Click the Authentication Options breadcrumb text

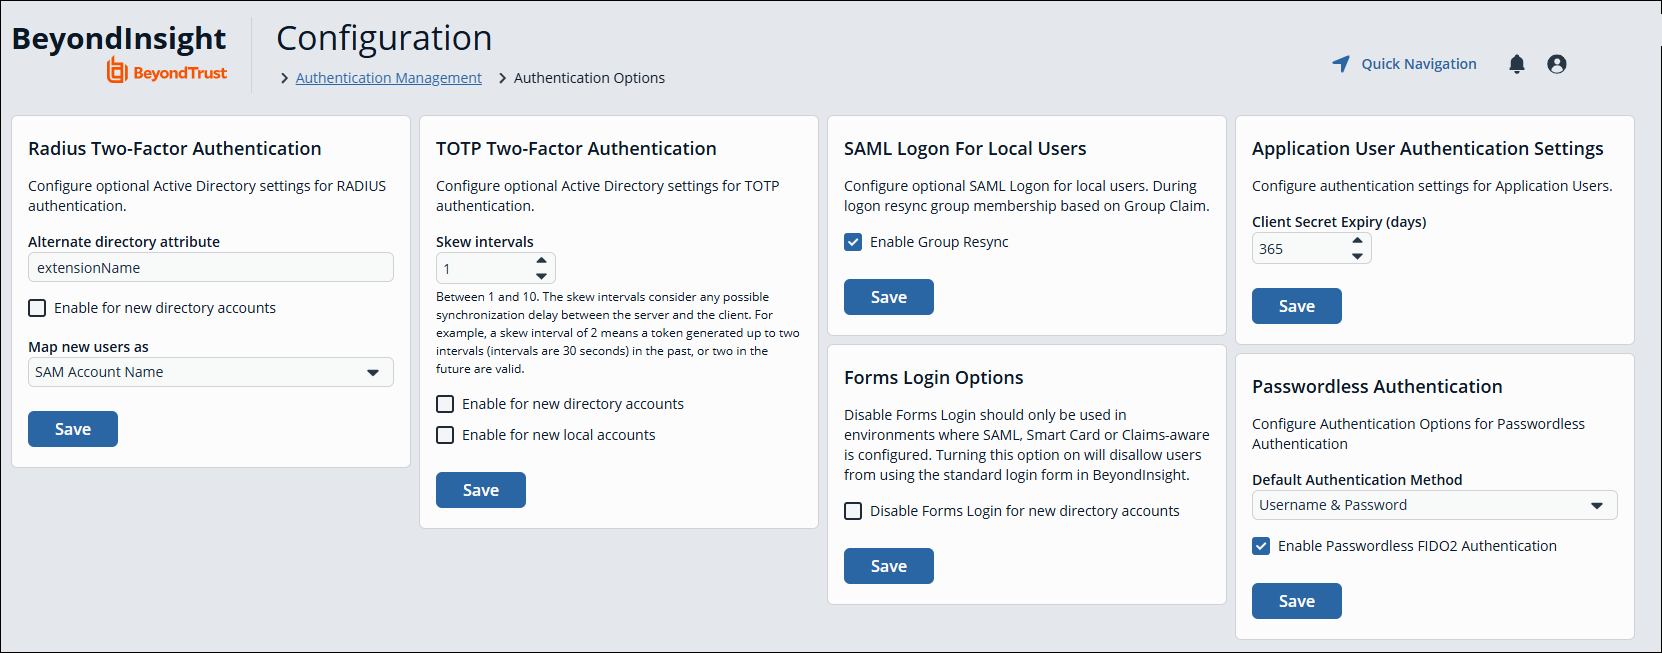[589, 78]
